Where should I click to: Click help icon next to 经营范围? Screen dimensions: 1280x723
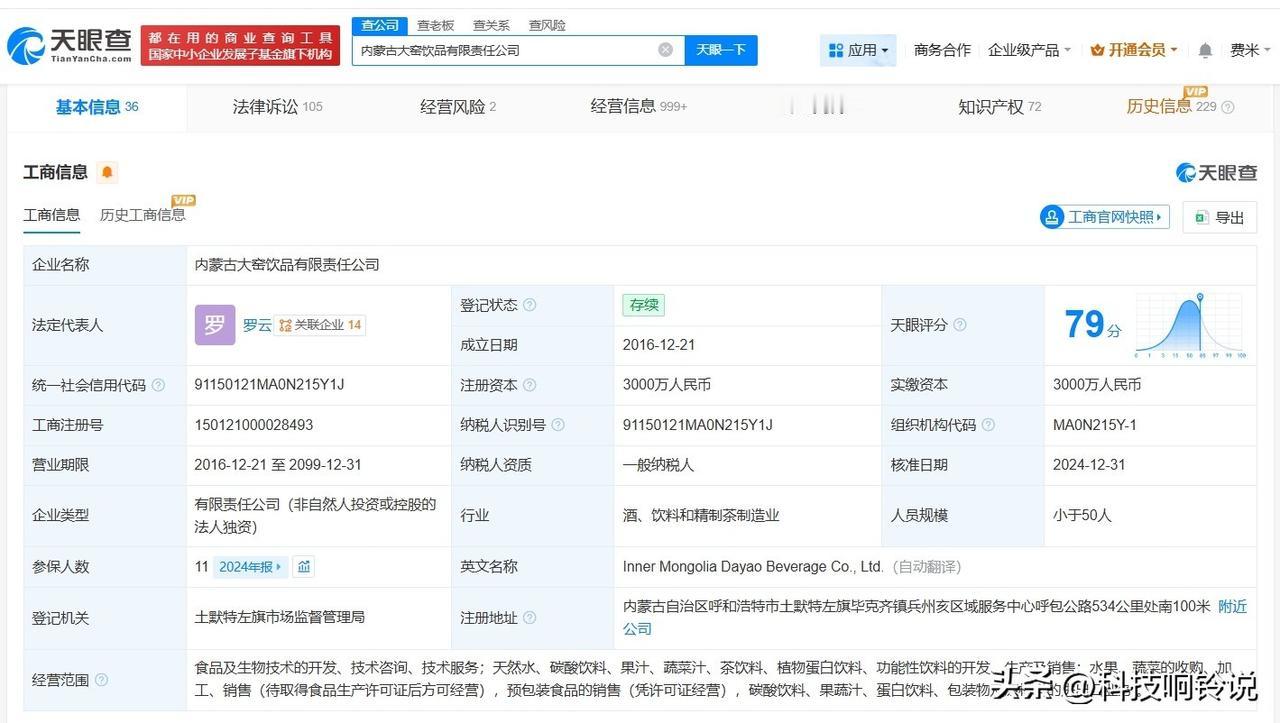tap(101, 680)
